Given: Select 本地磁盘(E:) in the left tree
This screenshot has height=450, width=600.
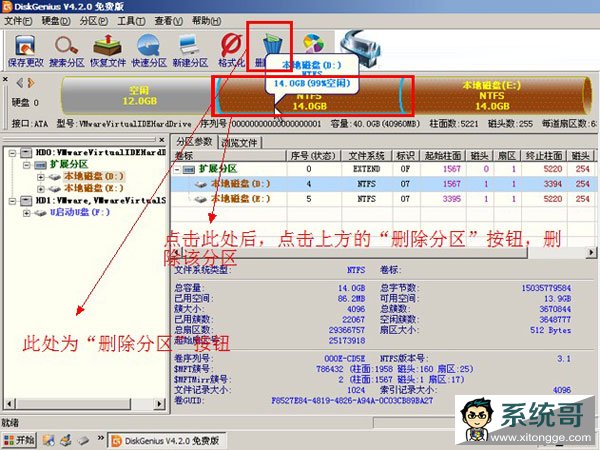Looking at the screenshot, I should [94, 188].
